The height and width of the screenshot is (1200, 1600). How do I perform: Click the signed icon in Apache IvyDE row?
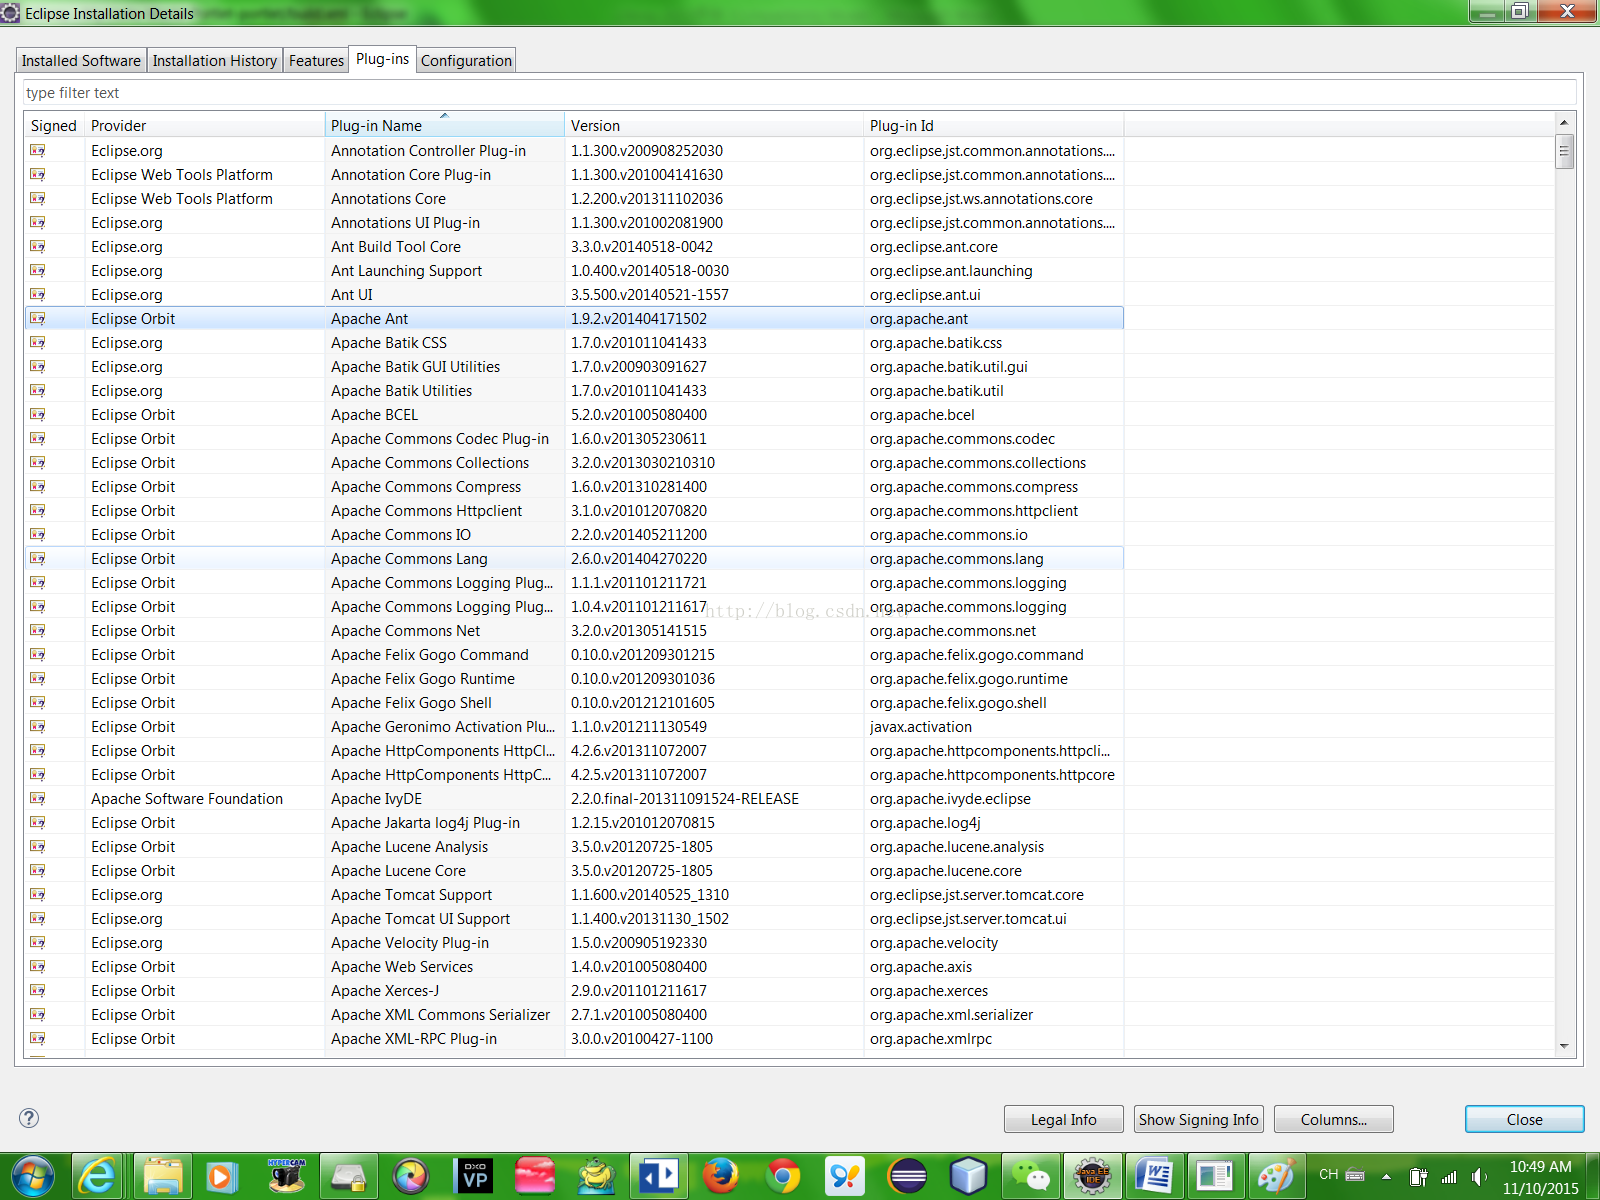(x=38, y=799)
